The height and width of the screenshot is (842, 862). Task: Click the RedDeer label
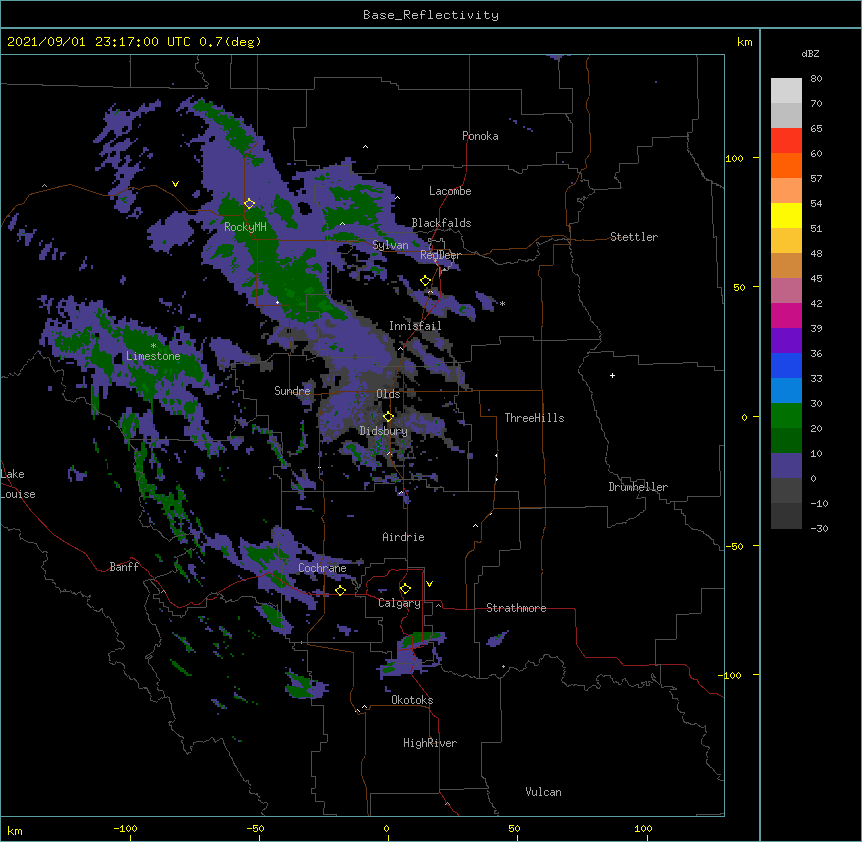tap(440, 255)
